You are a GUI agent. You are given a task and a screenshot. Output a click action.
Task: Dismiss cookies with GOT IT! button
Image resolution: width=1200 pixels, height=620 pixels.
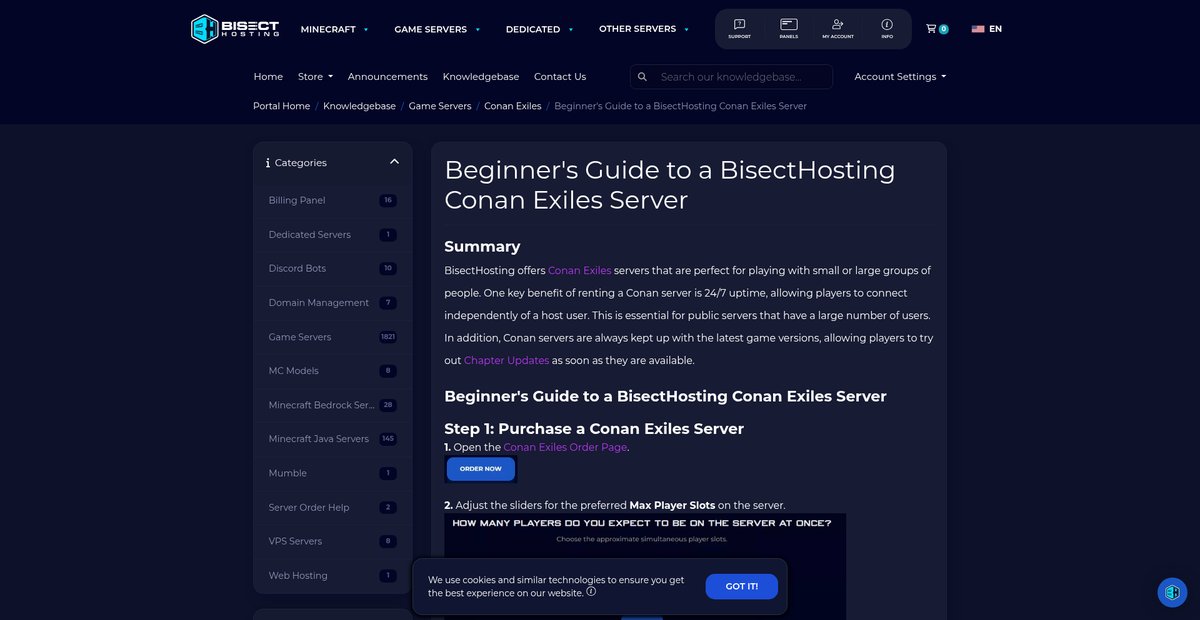point(741,587)
